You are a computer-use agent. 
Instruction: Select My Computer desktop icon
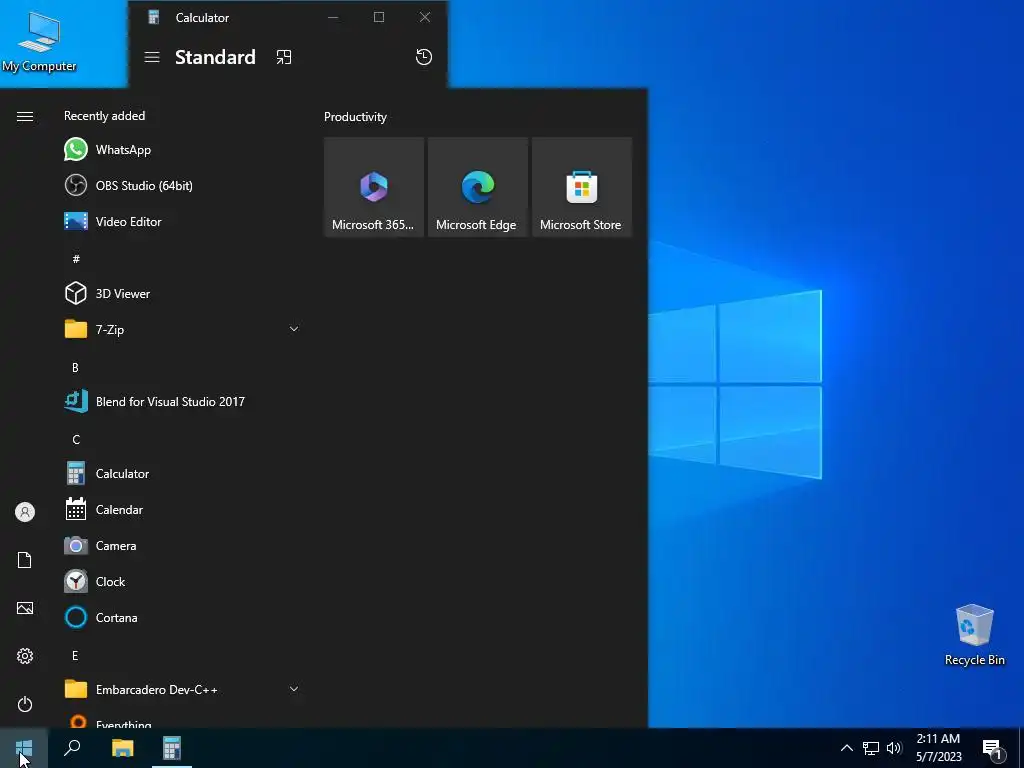(x=39, y=41)
